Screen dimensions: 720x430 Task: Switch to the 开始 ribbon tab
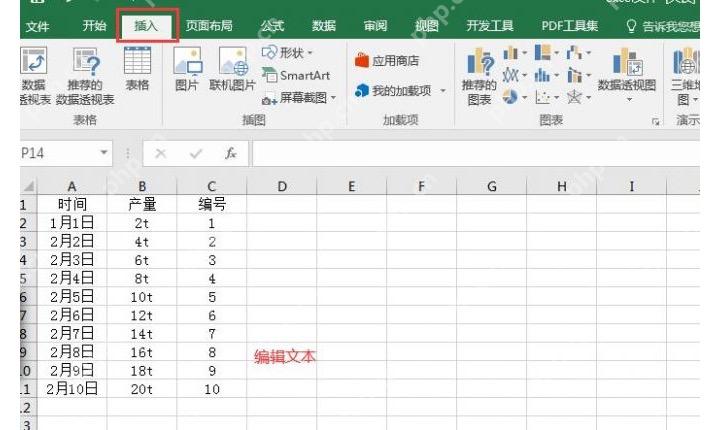(x=94, y=25)
